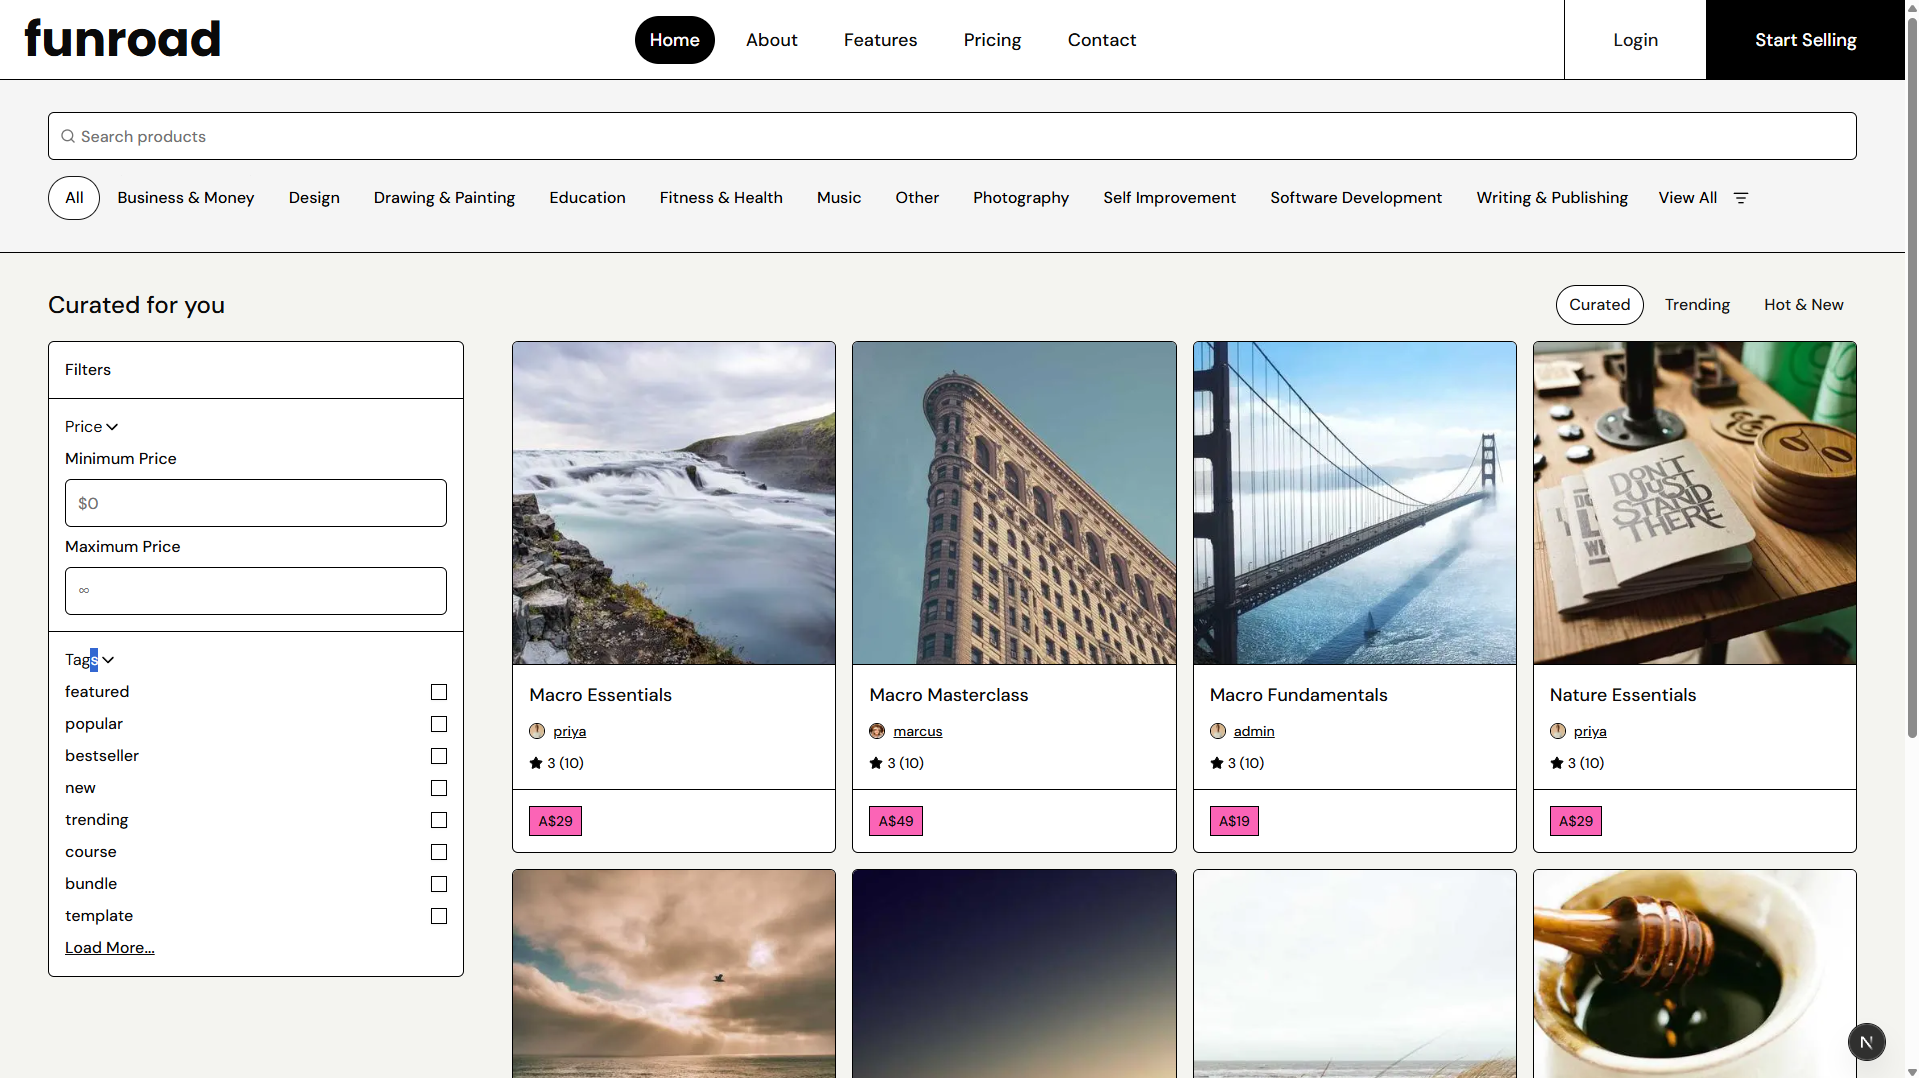Filter by Drawing & Painting category

coord(444,198)
